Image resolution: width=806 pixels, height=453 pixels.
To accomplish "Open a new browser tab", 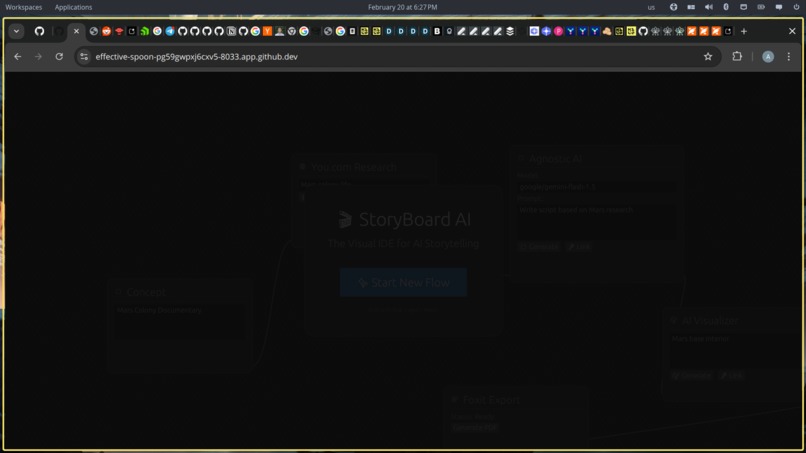I will tap(744, 31).
